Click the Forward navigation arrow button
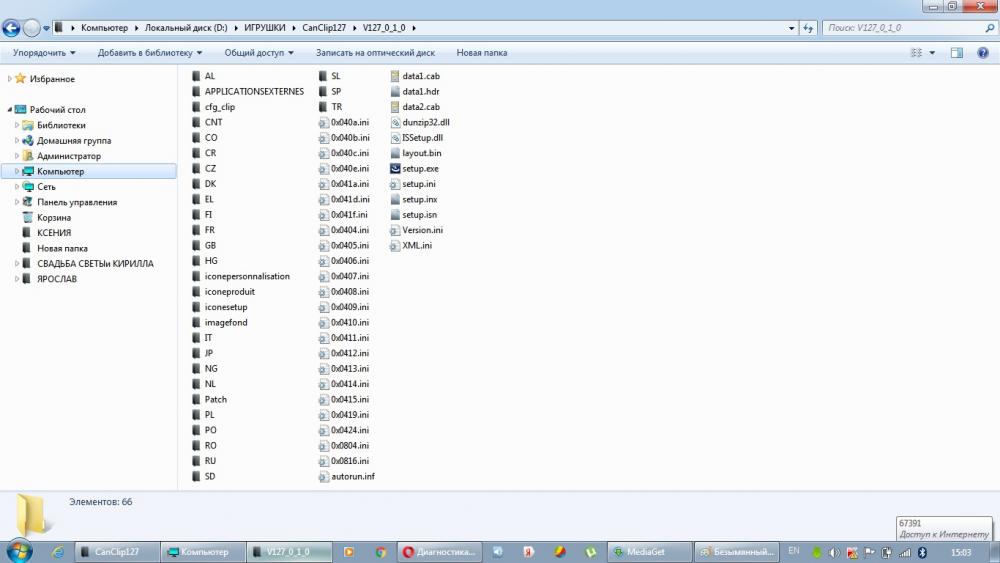The image size is (1000, 563). (x=31, y=28)
